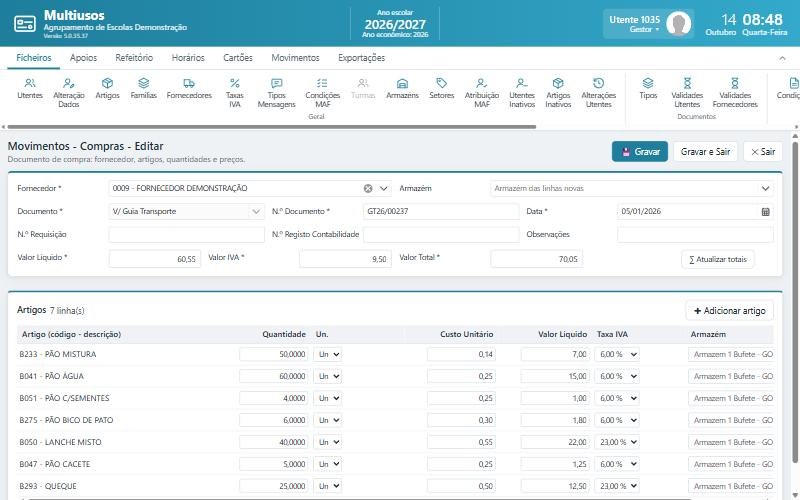Open Atribuição MAF icon

[482, 93]
